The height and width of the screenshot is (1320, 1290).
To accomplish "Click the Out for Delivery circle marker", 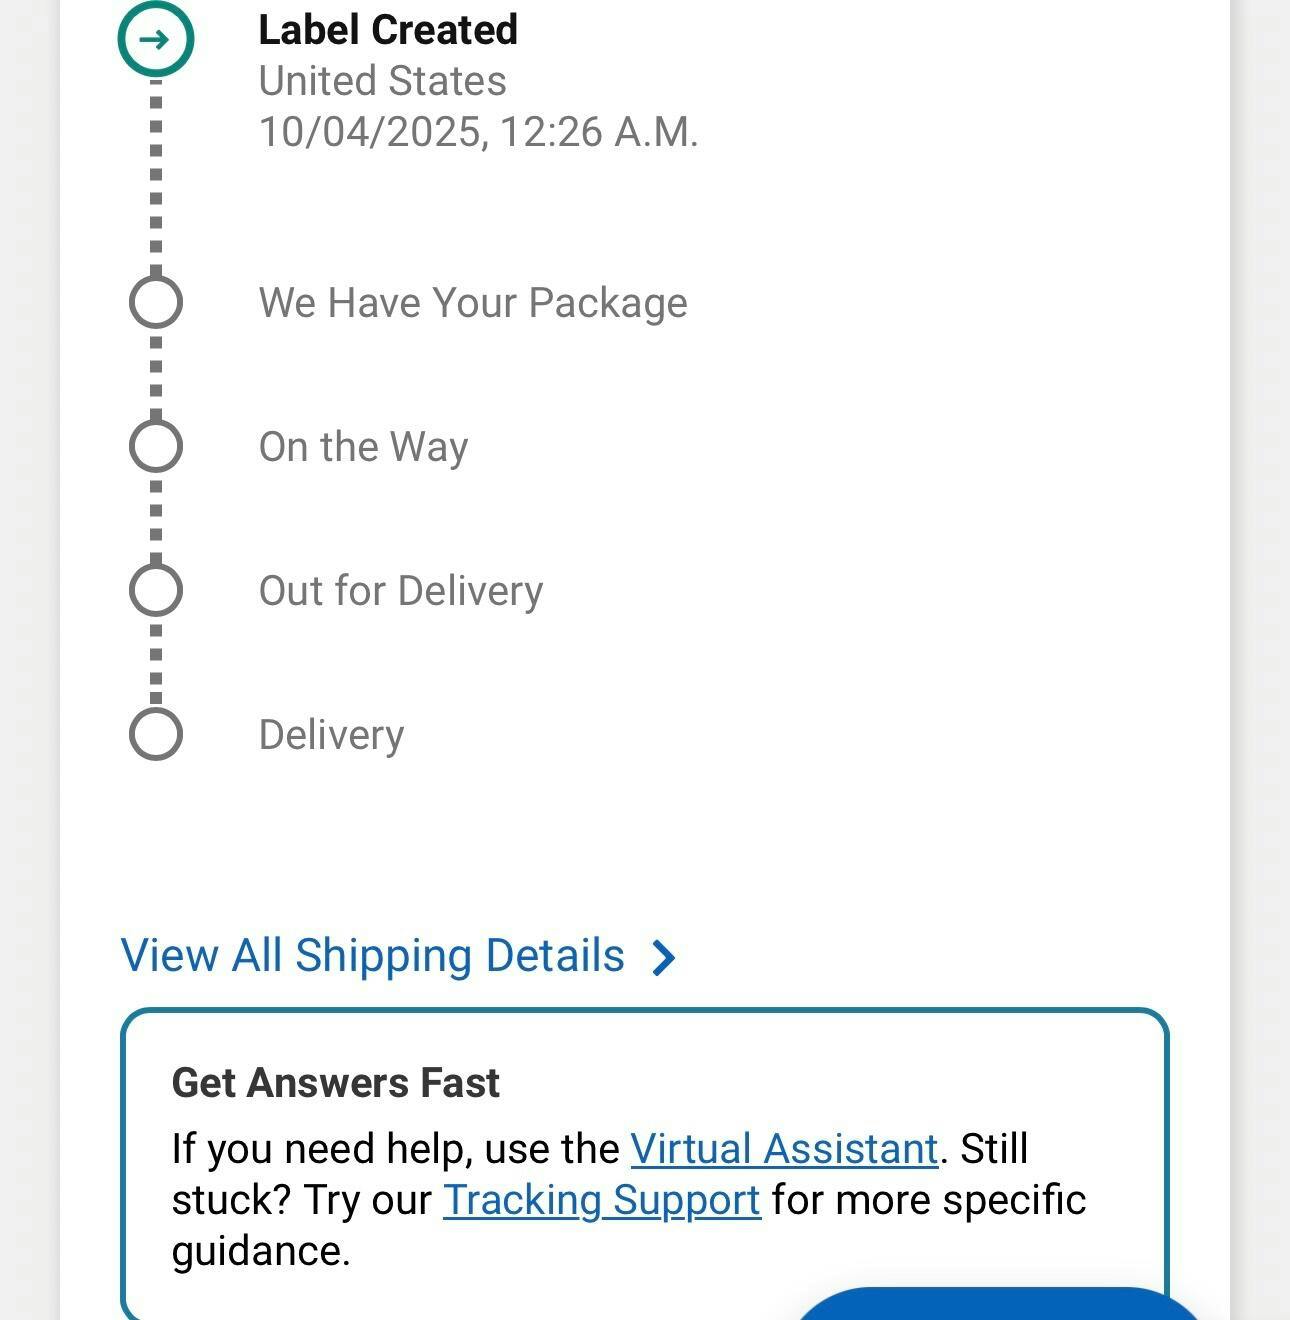I will pos(156,590).
